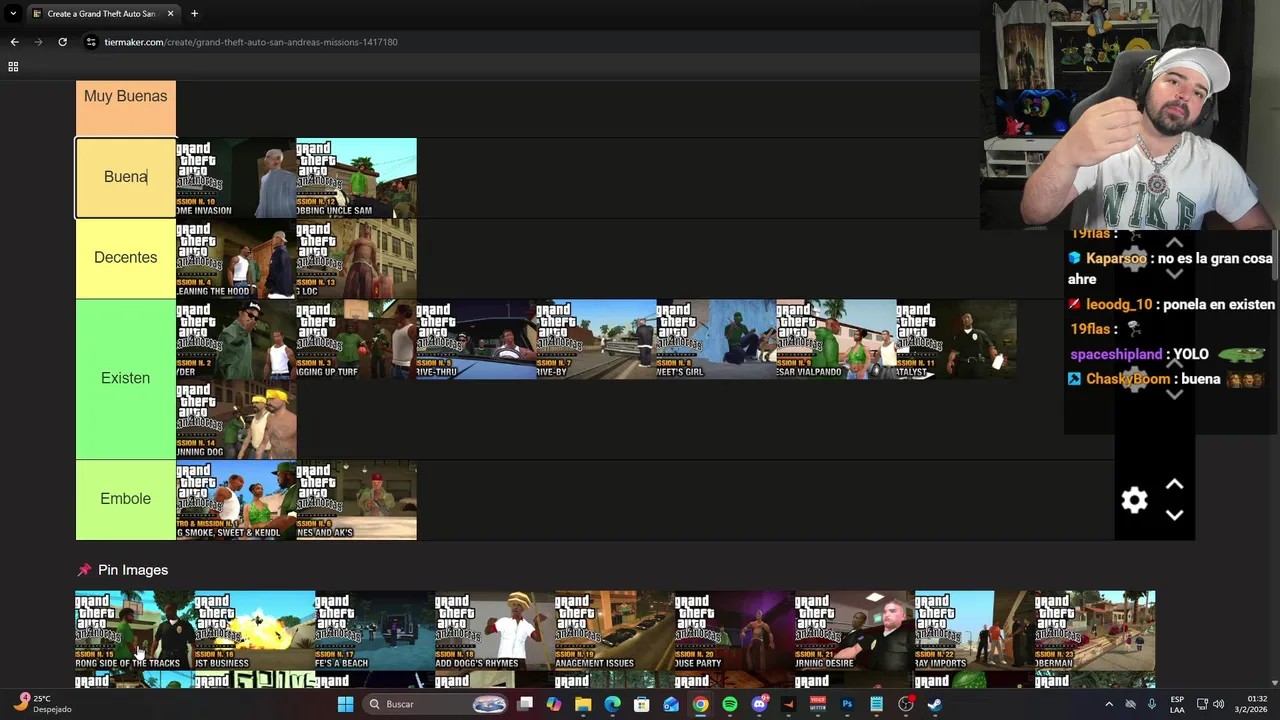The image size is (1280, 720).
Task: Select Robbing Uncle Sam mission thumbnail
Action: point(356,178)
